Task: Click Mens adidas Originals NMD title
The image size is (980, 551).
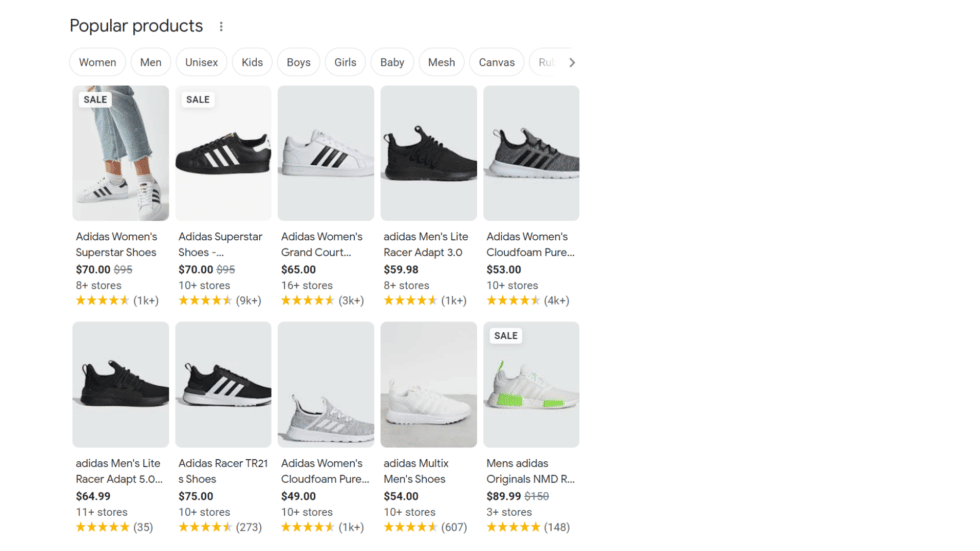Action: (530, 471)
